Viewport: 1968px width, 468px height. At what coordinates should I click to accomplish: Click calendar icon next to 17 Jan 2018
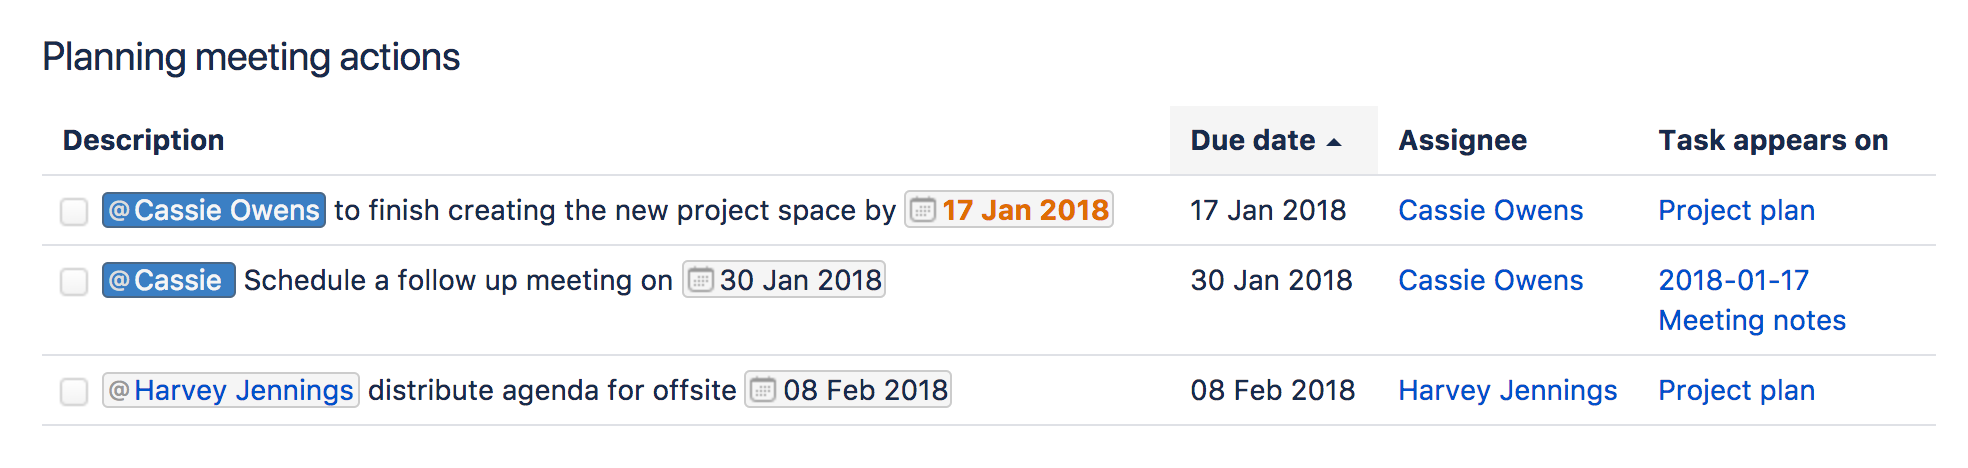[923, 210]
